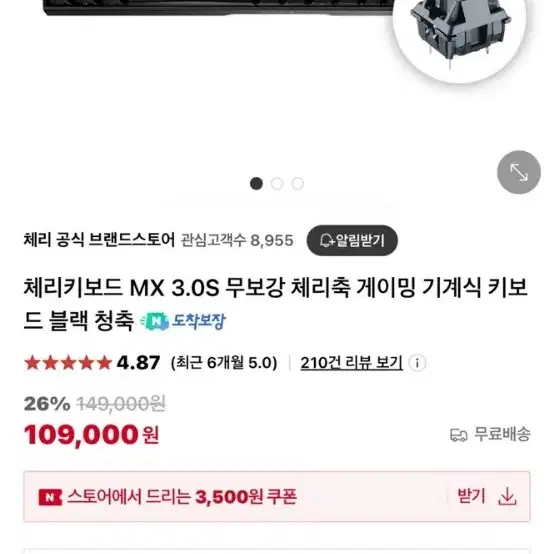Select the second image carousel dot

click(277, 183)
